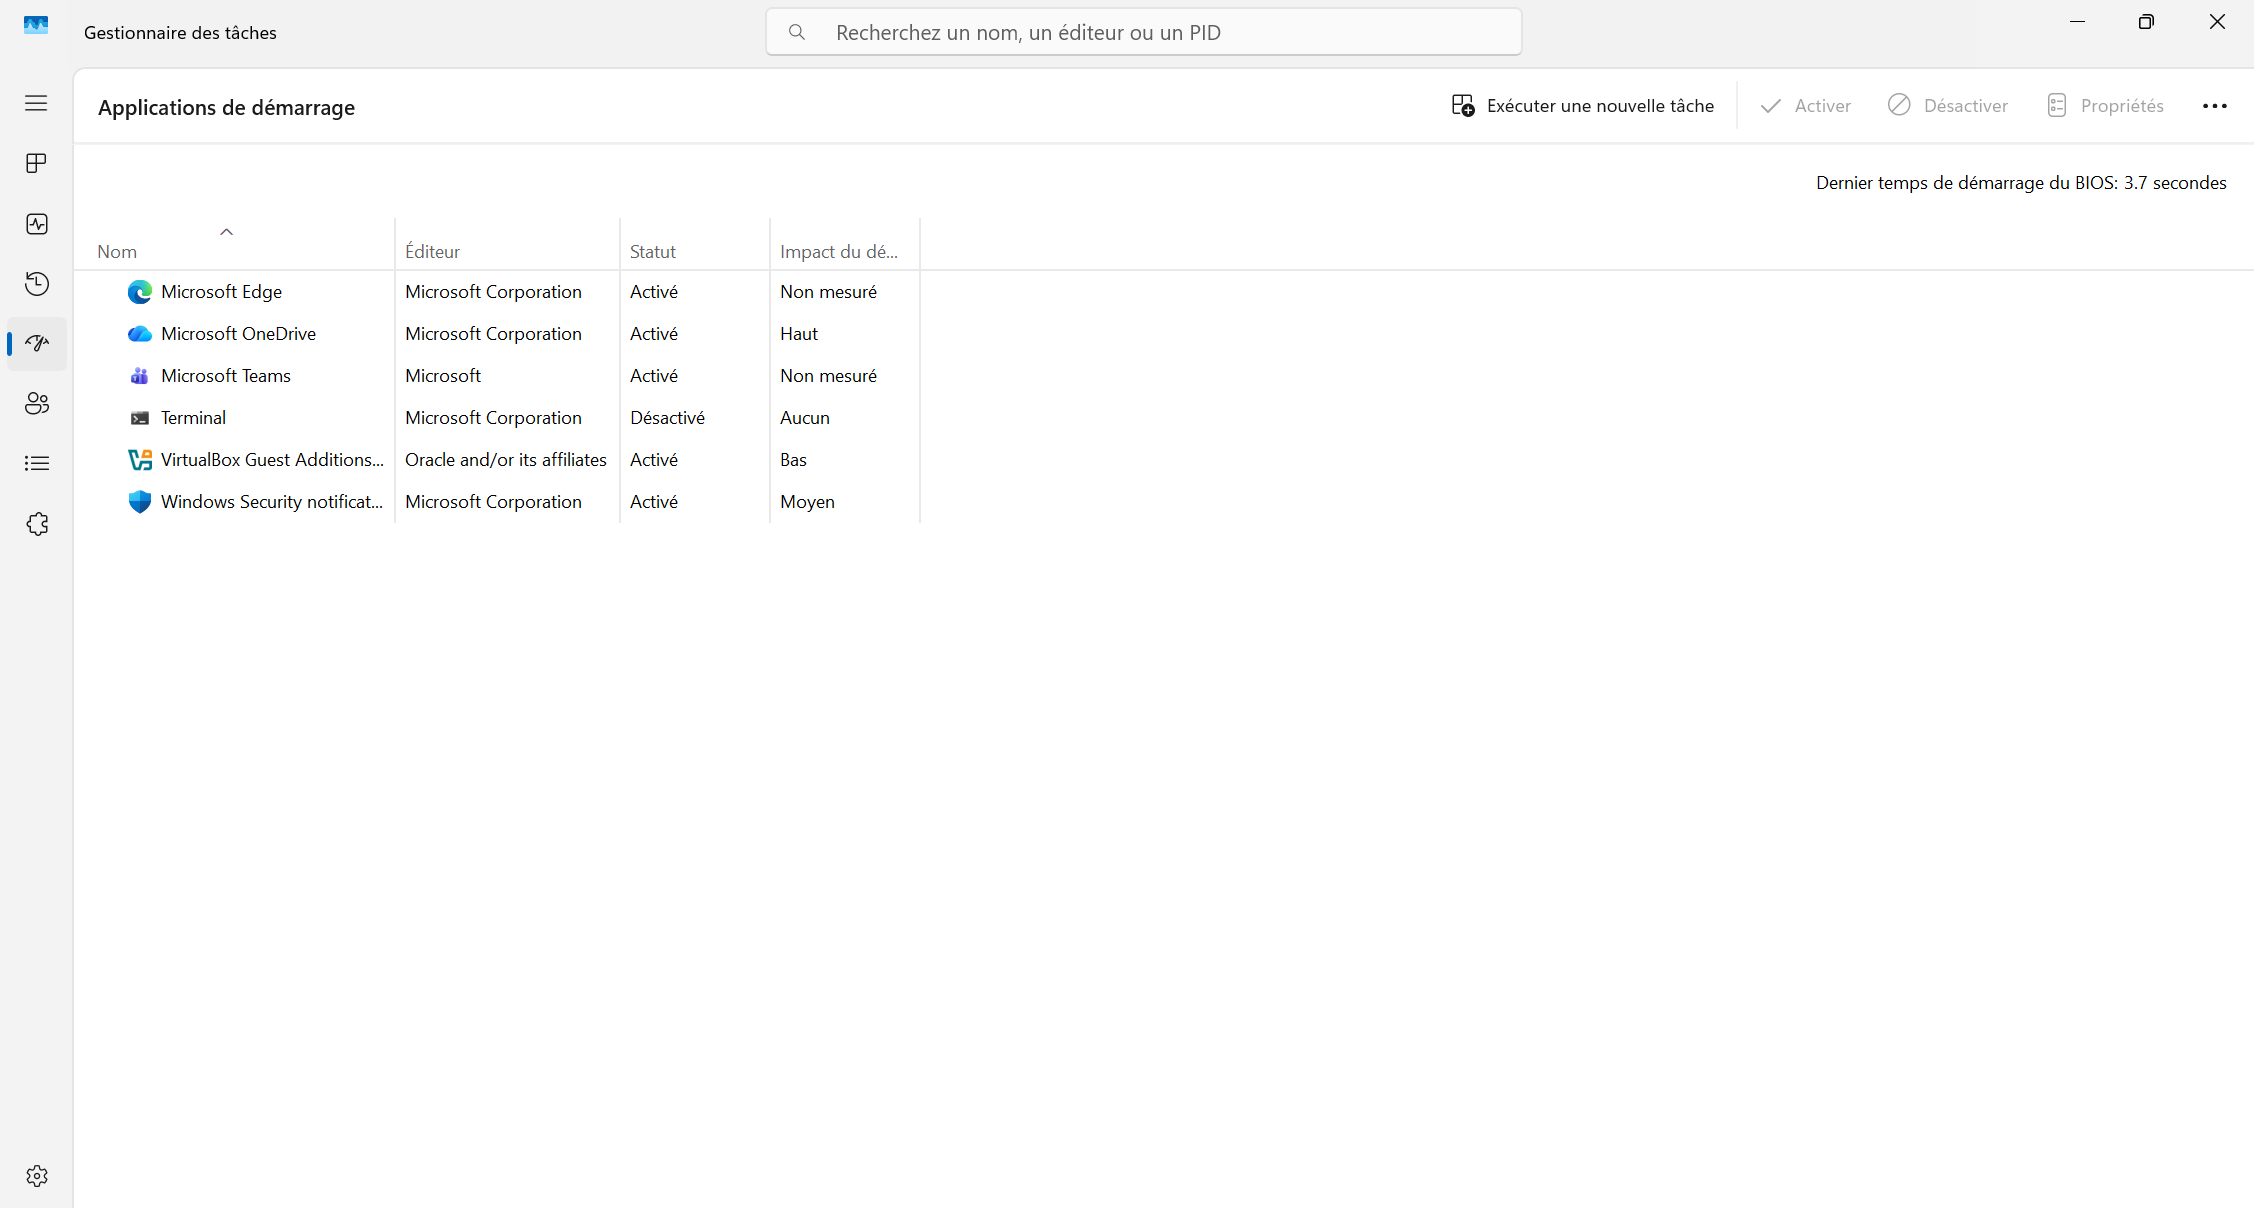Click the Haut impact of OneDrive
The height and width of the screenshot is (1208, 2254).
click(x=799, y=334)
